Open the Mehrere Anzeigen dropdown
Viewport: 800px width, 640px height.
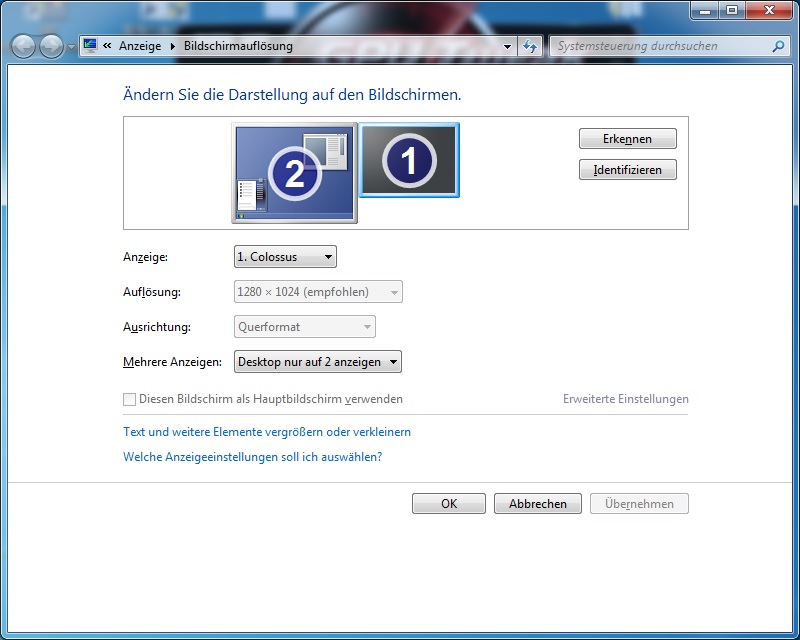pyautogui.click(x=318, y=362)
